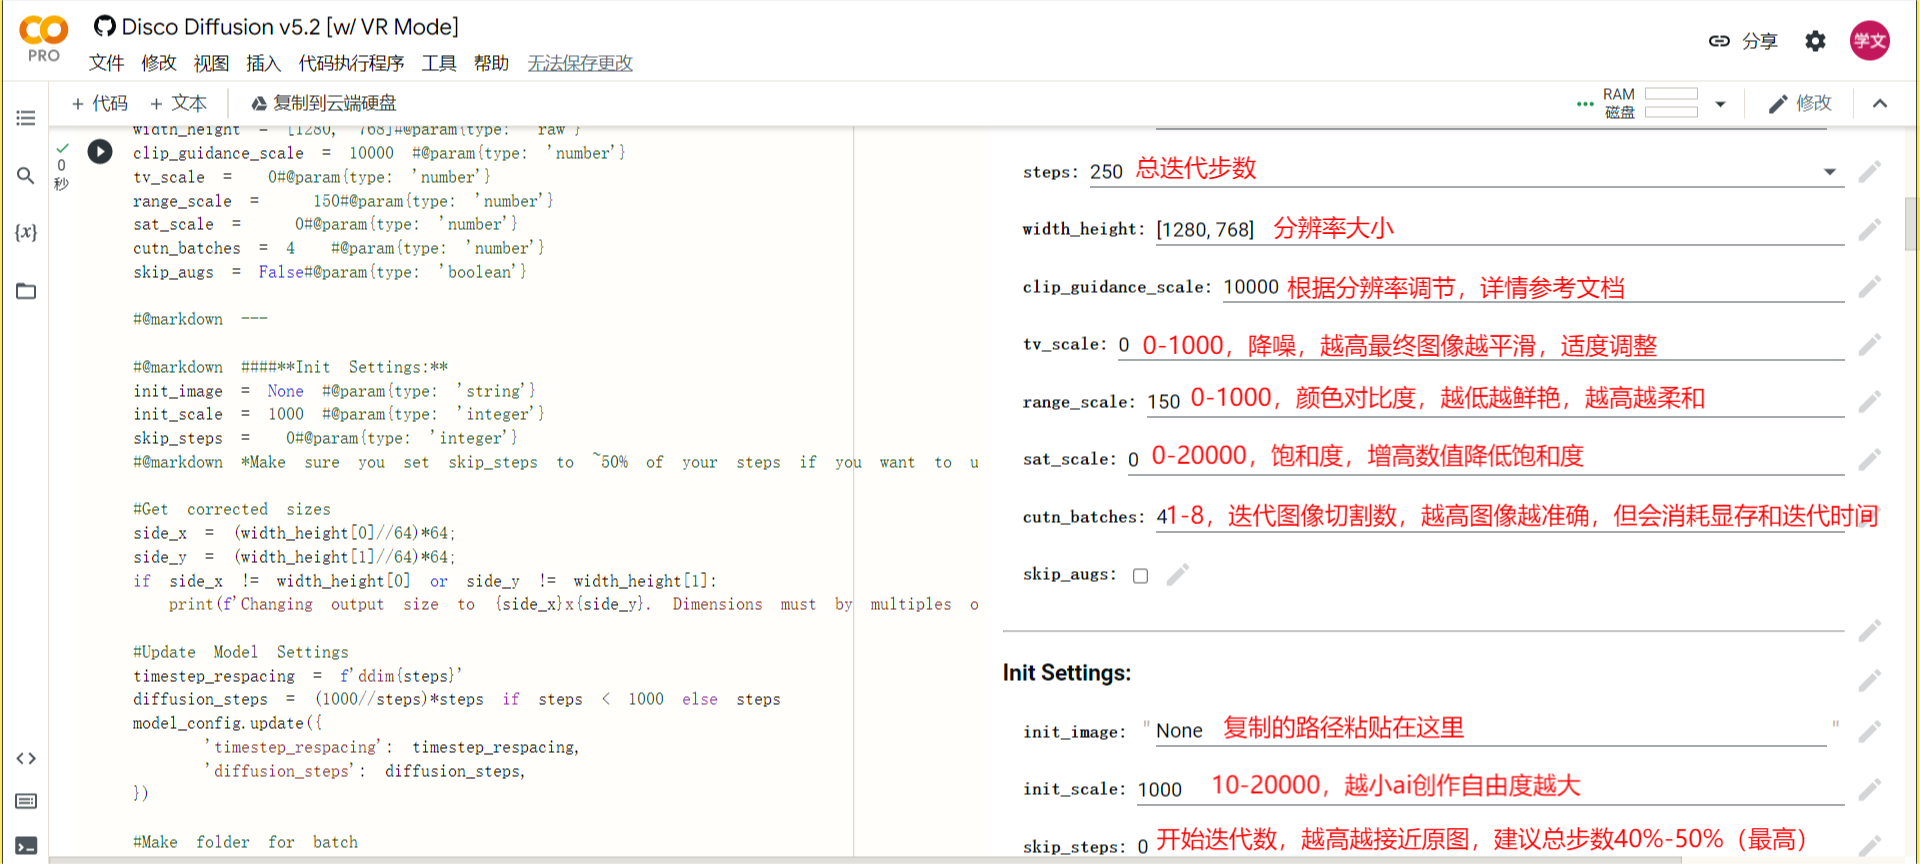Open Colab settings gear icon
1920x864 pixels.
click(x=1815, y=41)
